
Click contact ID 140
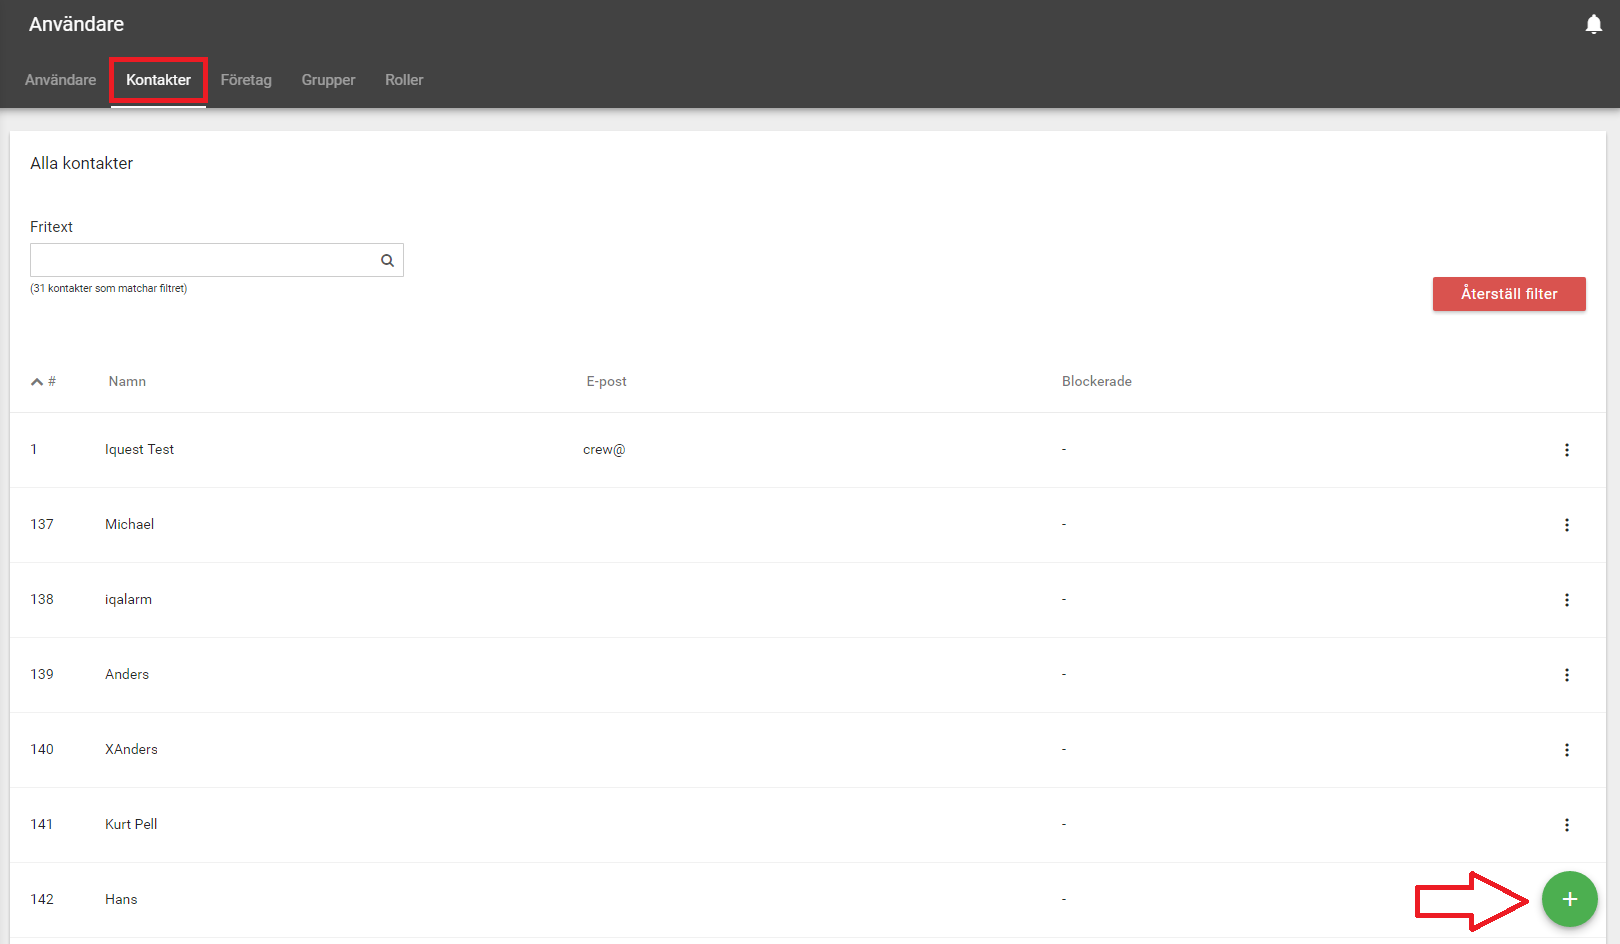click(x=42, y=749)
